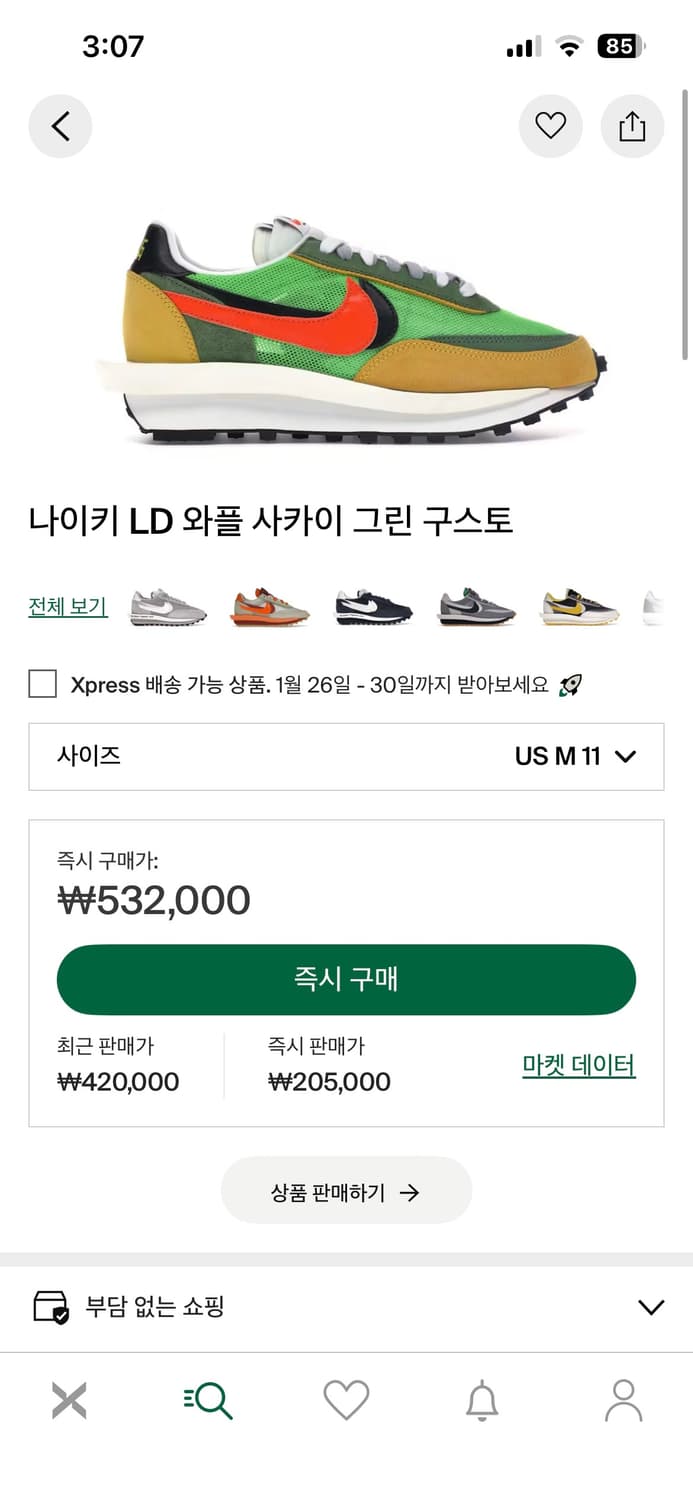Open the search tab in bottom navigation
Image resolution: width=693 pixels, height=1500 pixels.
(207, 1400)
